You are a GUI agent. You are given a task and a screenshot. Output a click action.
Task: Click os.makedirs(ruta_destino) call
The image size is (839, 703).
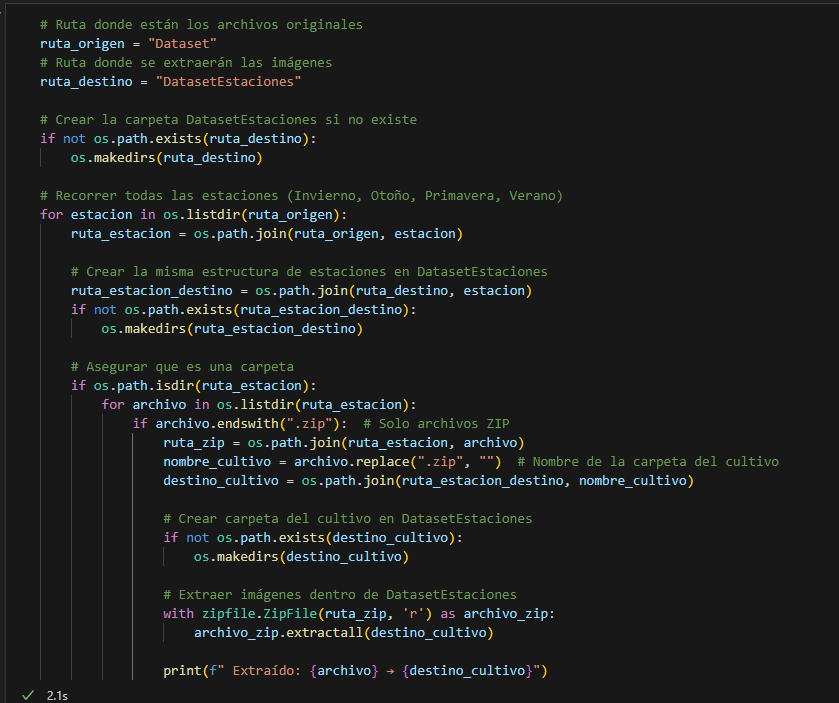coord(166,157)
